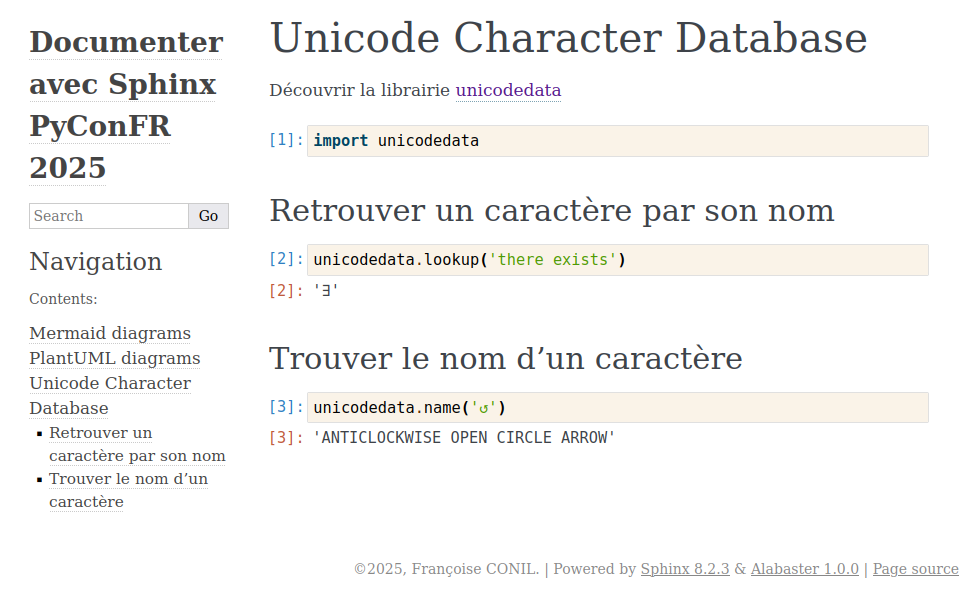
Task: Go to 'Trouver le nom d'un caractère' sidebar entry
Action: click(x=128, y=490)
